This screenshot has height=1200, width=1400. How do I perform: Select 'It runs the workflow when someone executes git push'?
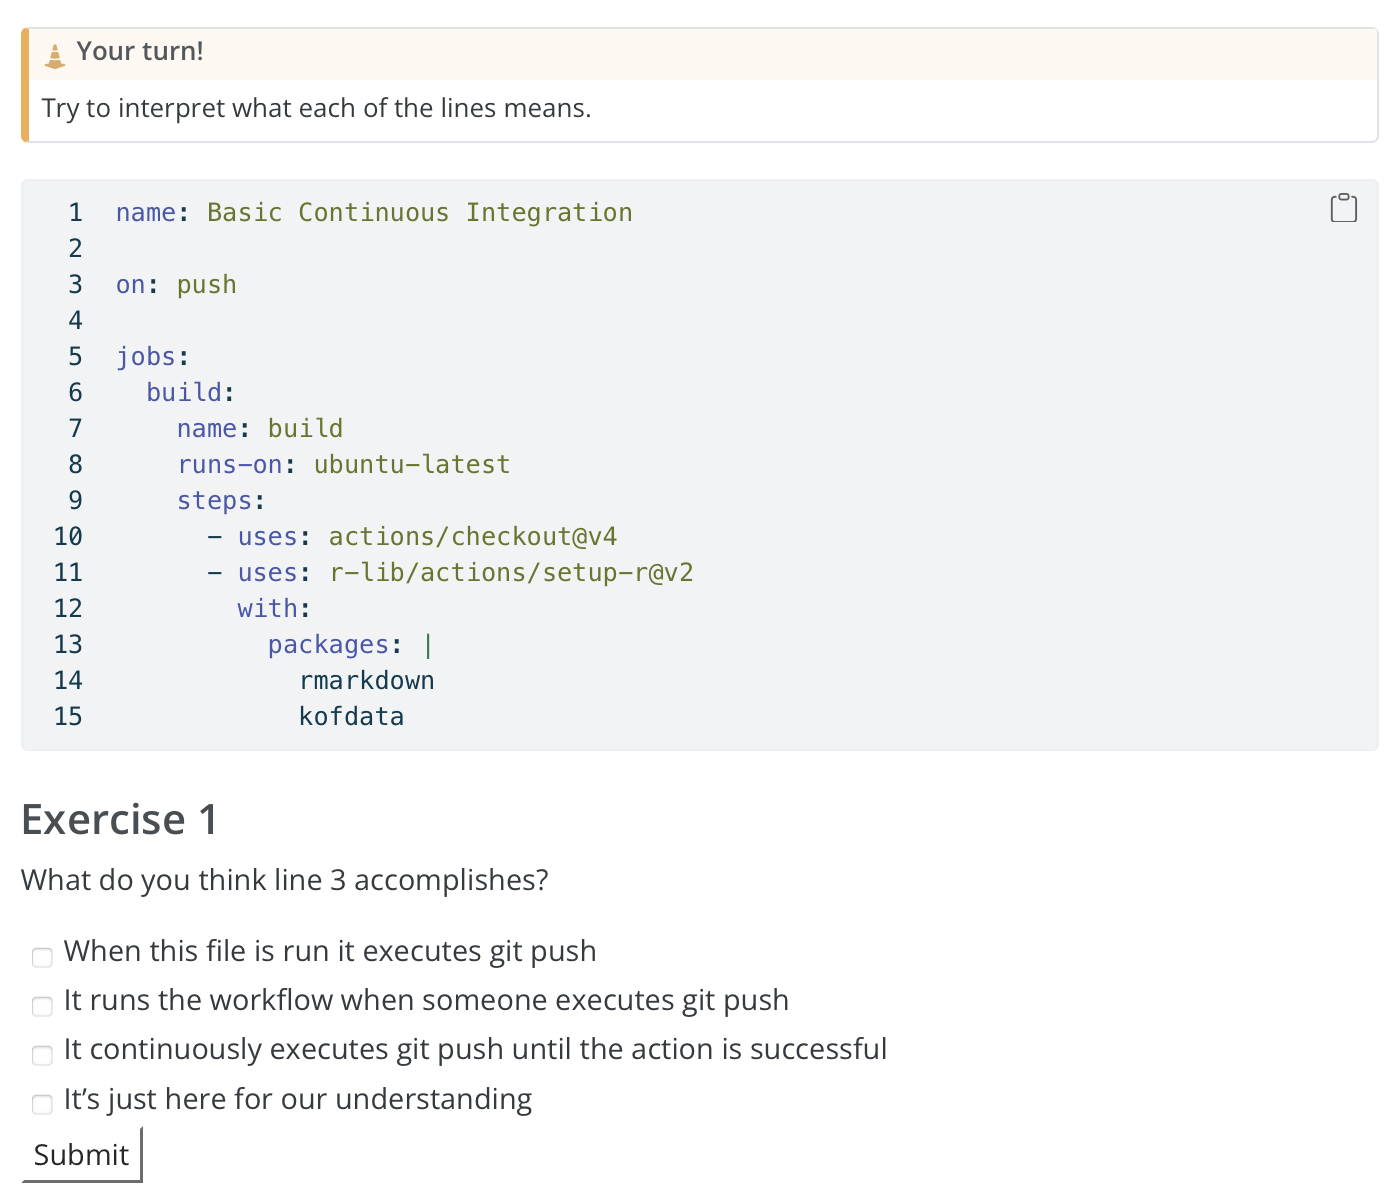[x=42, y=1007]
